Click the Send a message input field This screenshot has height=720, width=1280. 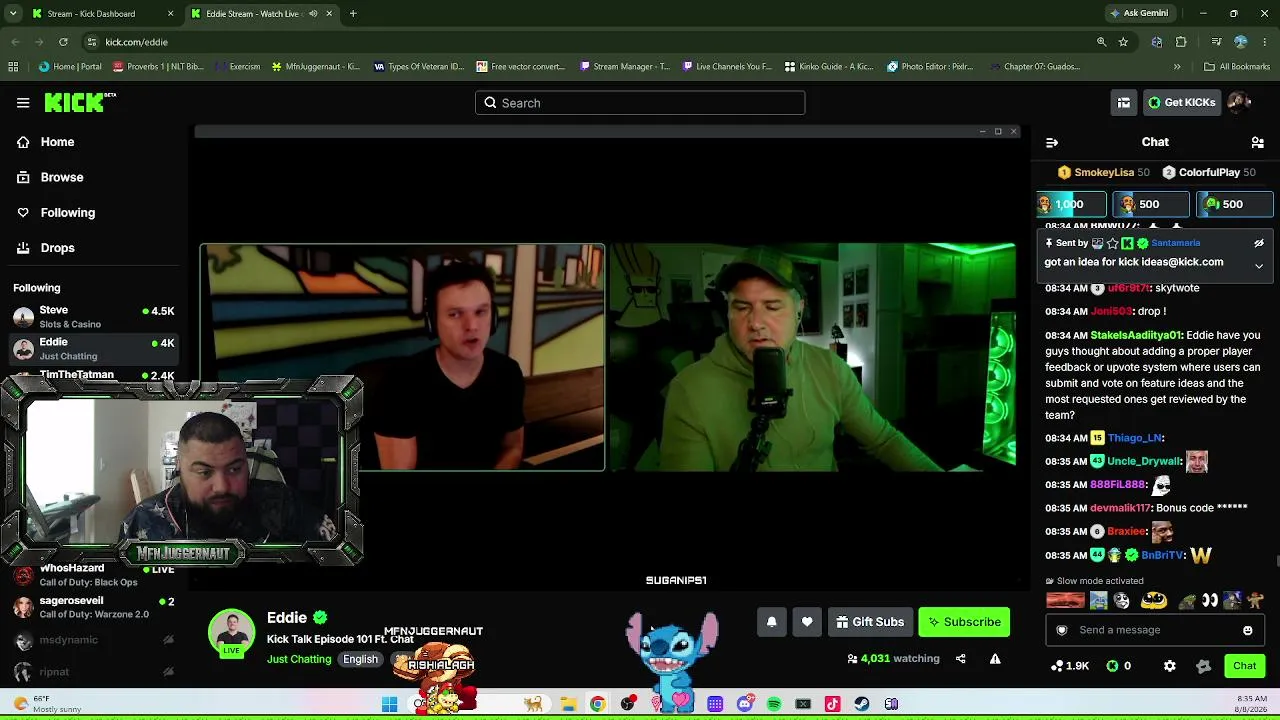coord(1155,630)
